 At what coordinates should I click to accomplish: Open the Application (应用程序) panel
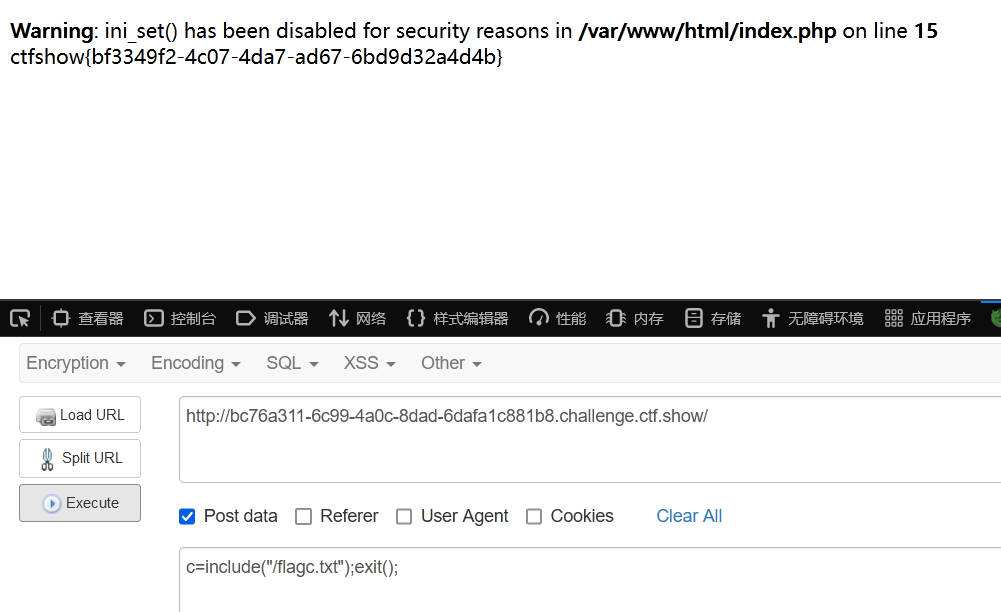928,318
